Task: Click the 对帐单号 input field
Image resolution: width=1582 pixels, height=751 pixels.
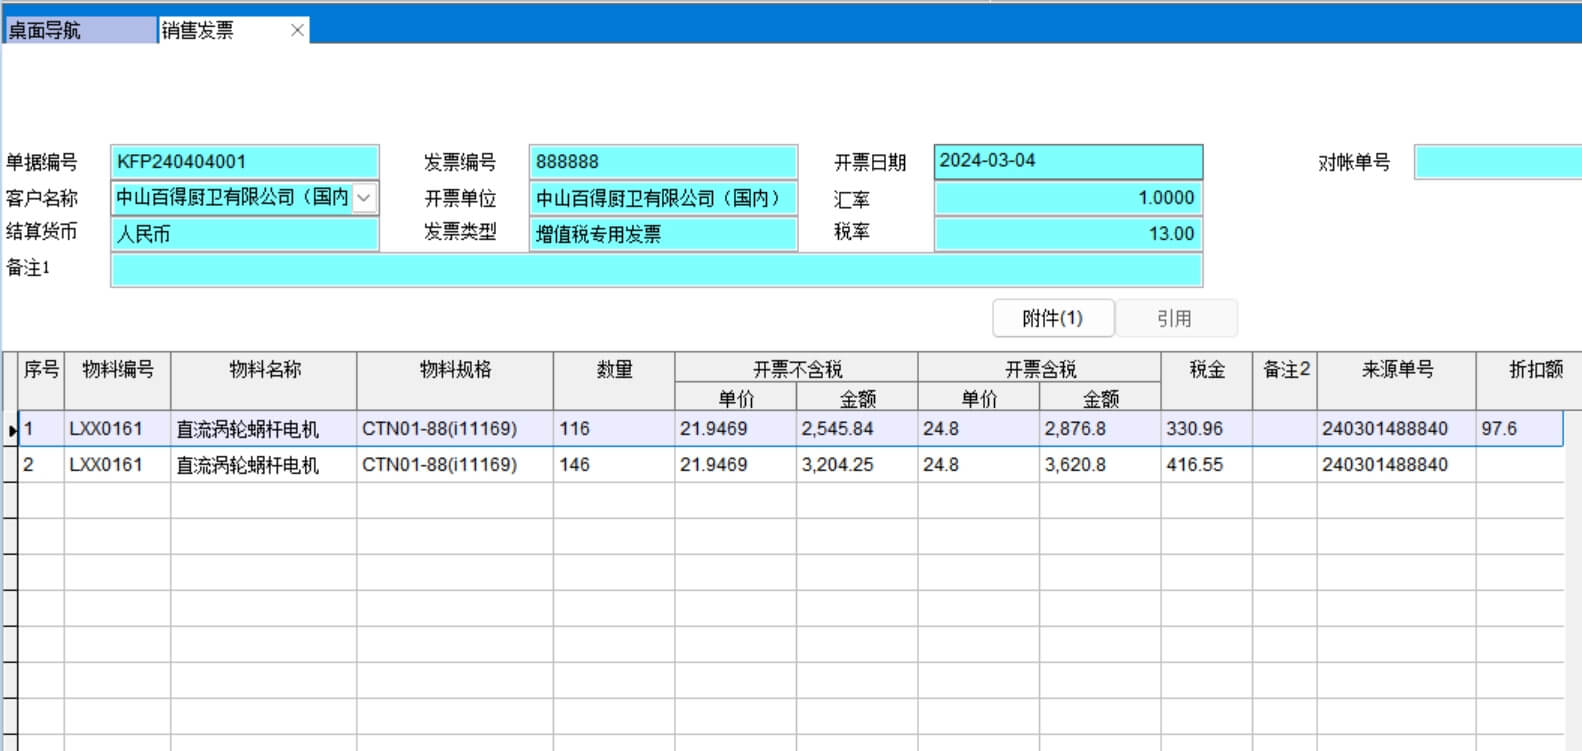Action: pyautogui.click(x=1497, y=162)
